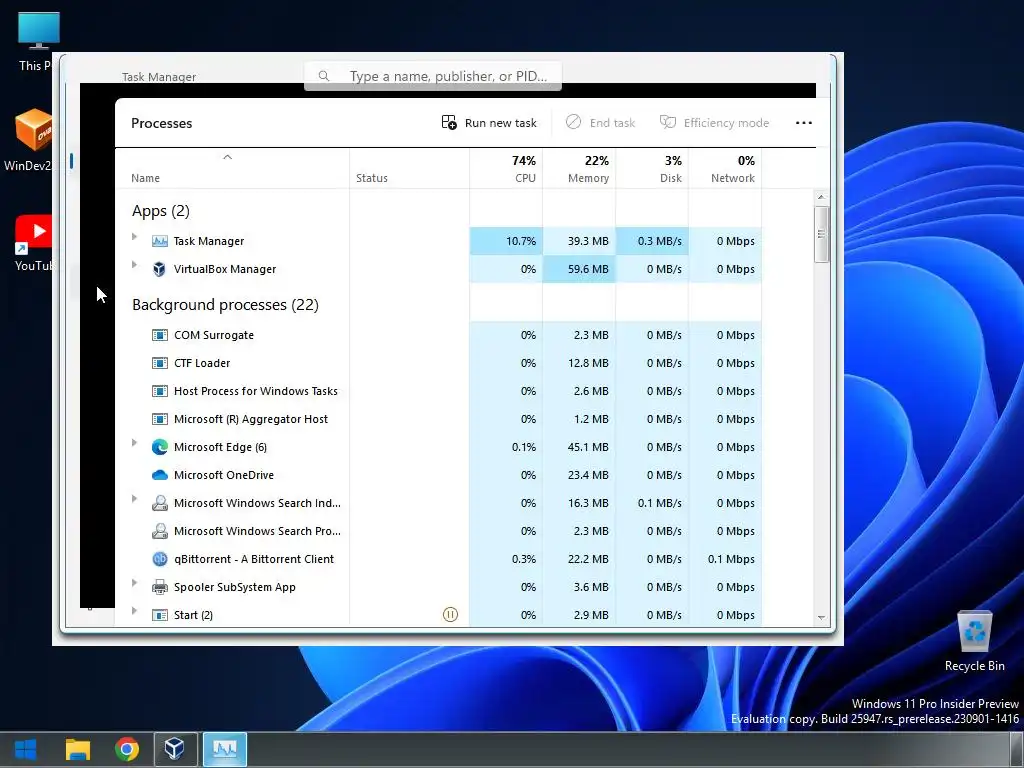The height and width of the screenshot is (768, 1024).
Task: Select the YouTube shortcut on desktop
Action: 33,243
